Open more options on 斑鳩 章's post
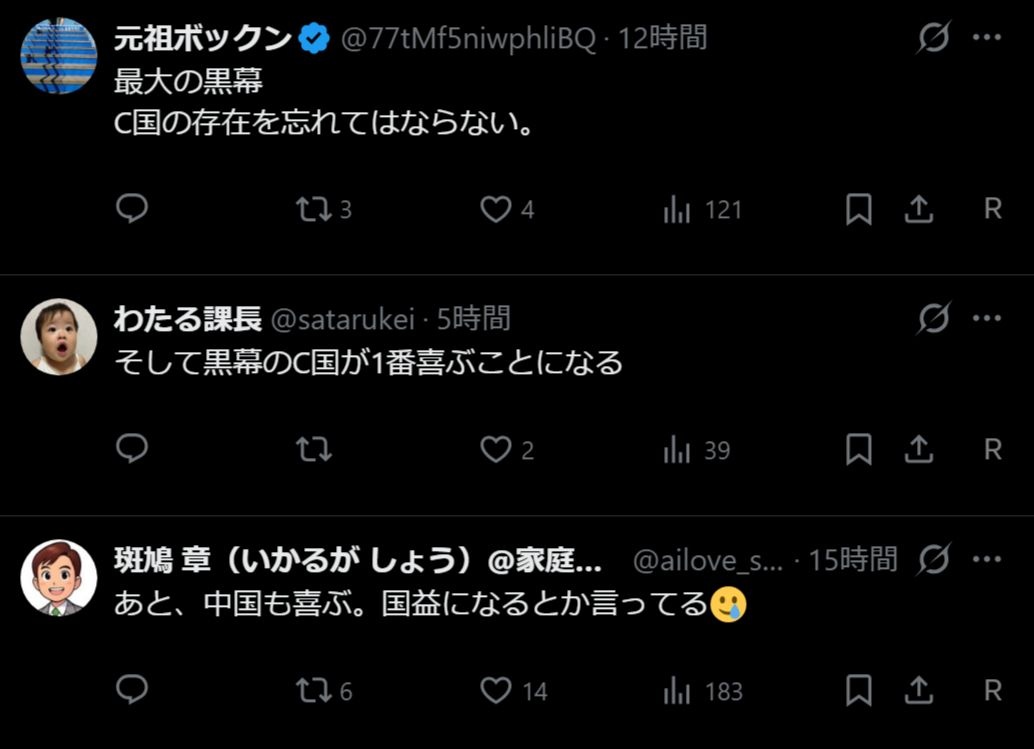 click(x=987, y=559)
